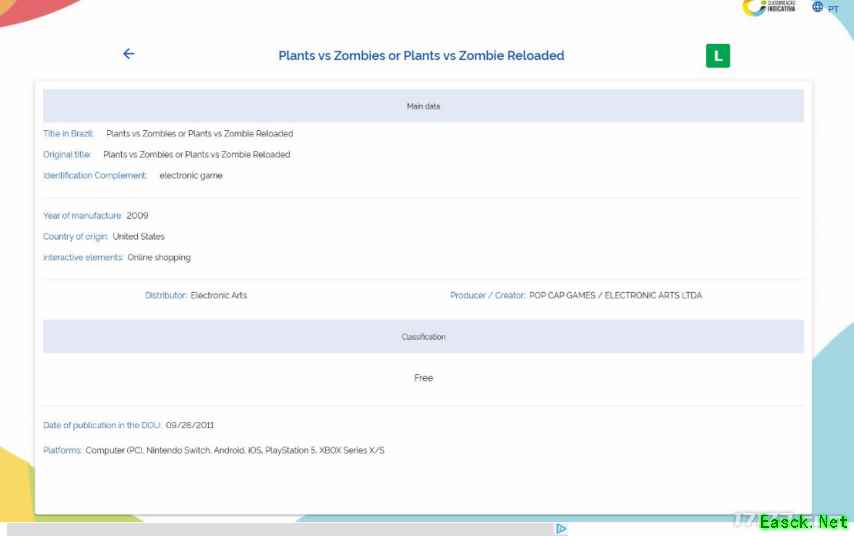Click the POP CAP GAMES producer entry

[615, 296]
